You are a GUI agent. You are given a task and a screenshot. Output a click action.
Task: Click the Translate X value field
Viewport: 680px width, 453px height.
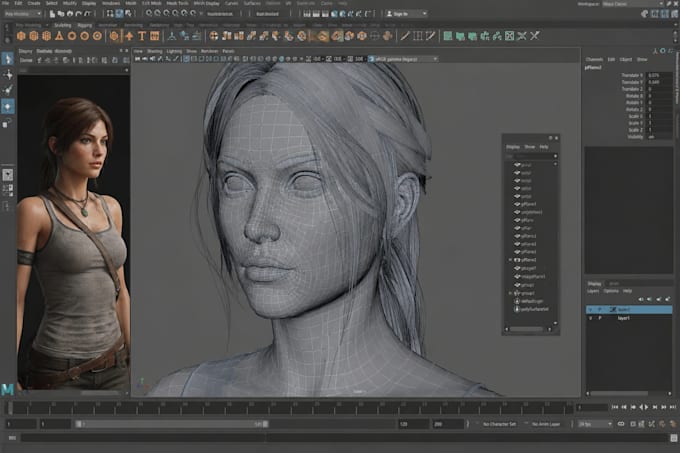coord(659,75)
